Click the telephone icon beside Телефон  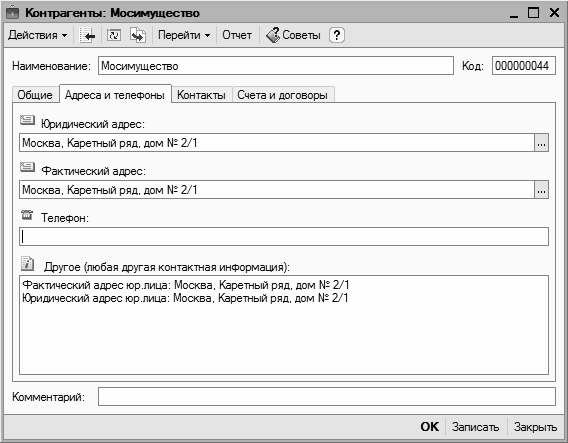[27, 215]
